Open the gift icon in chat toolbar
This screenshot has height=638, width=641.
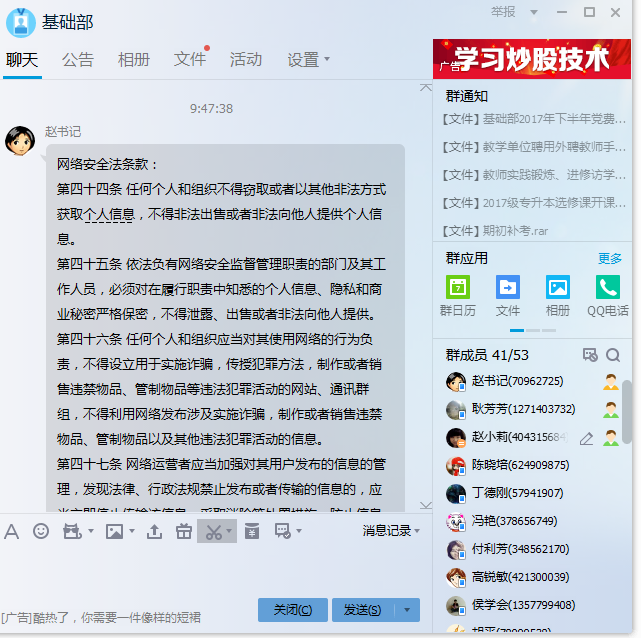[182, 531]
